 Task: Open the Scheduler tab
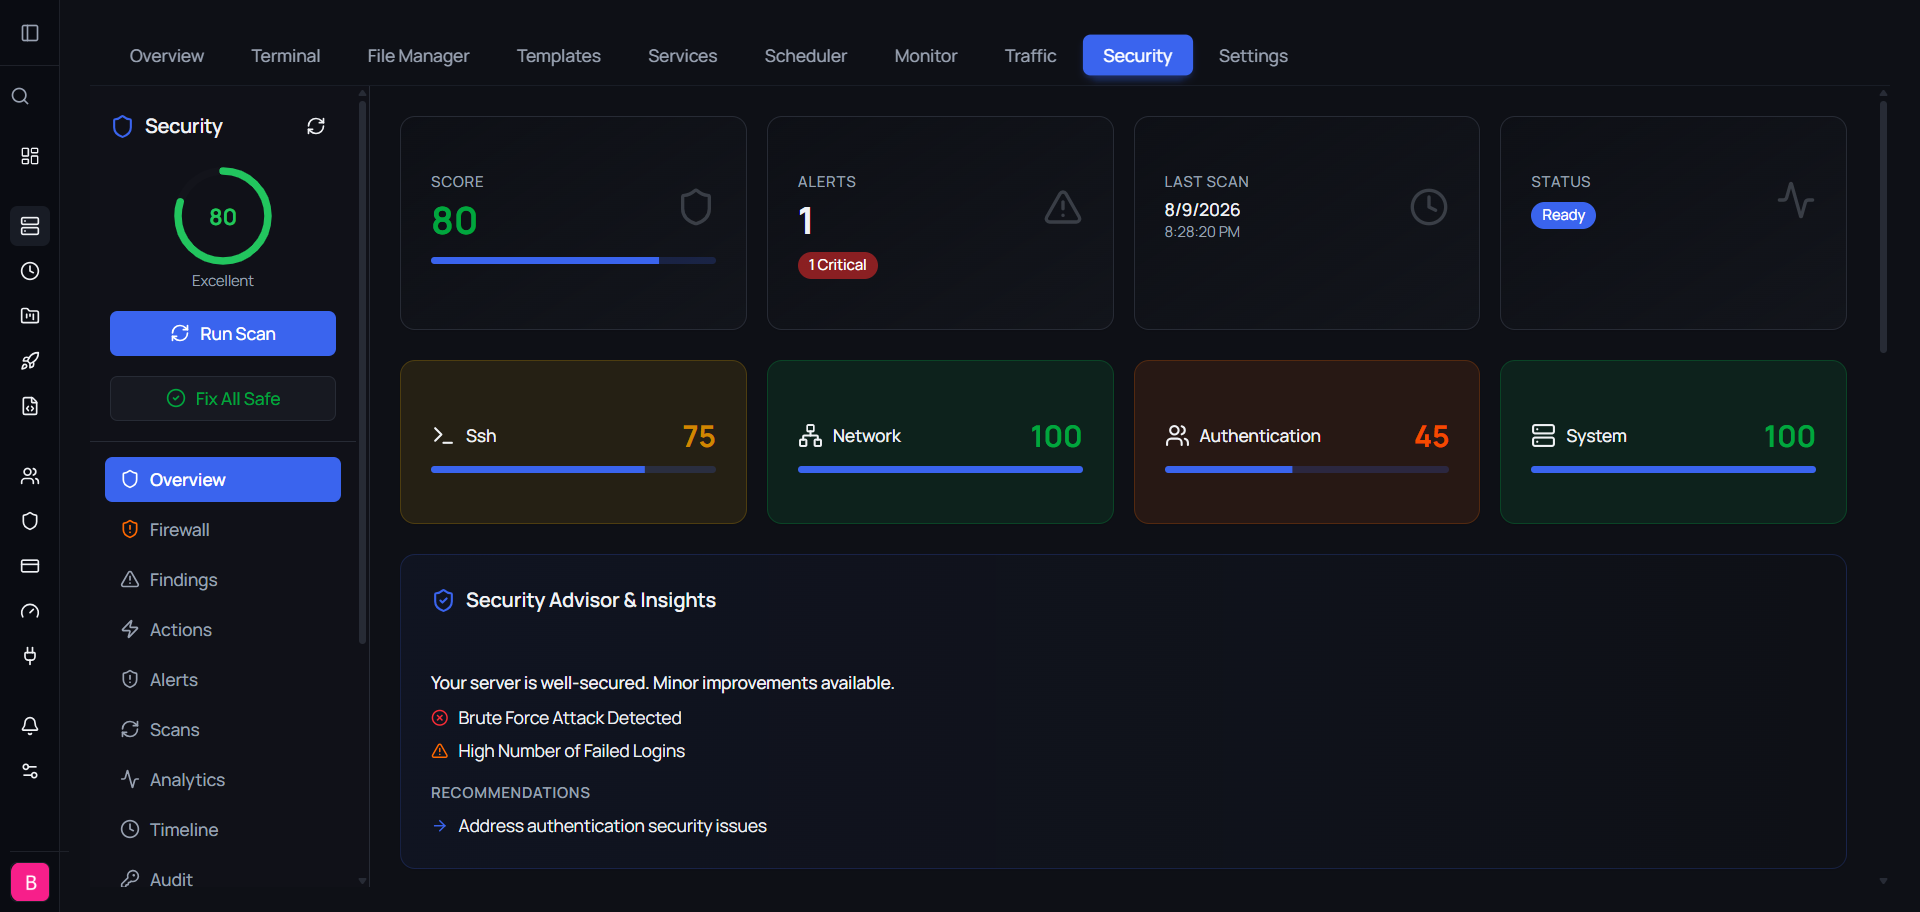coord(806,56)
